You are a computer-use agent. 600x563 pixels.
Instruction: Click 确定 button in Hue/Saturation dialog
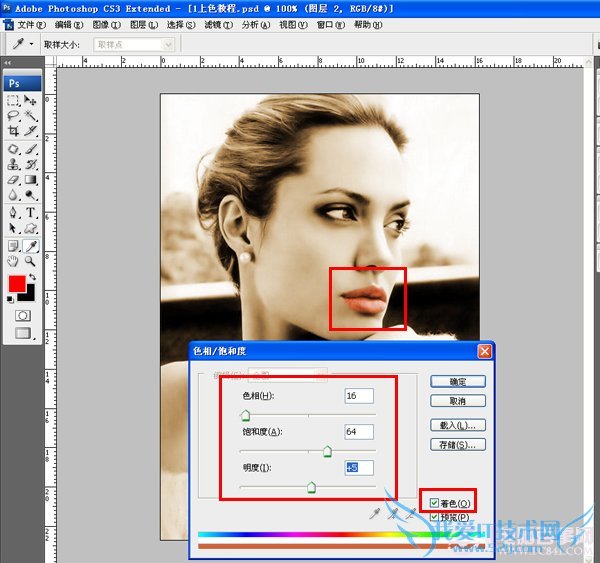coord(458,381)
